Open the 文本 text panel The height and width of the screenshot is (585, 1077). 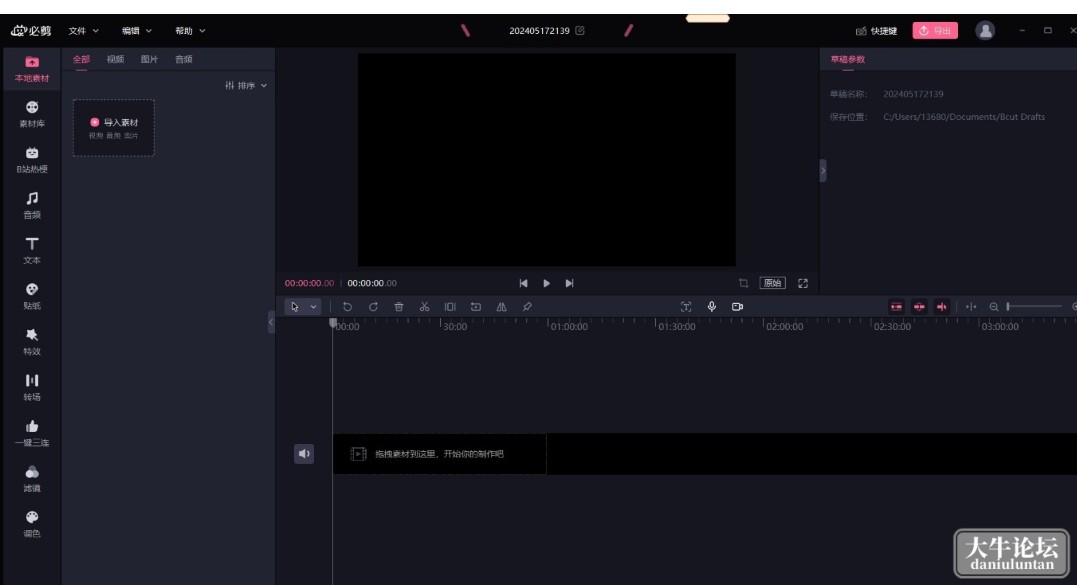click(32, 251)
